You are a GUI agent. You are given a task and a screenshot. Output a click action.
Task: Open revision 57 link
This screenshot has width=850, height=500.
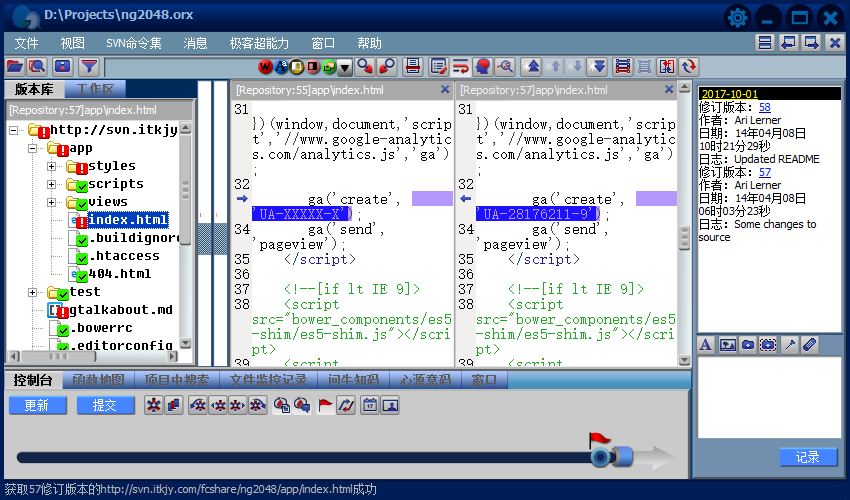[765, 172]
